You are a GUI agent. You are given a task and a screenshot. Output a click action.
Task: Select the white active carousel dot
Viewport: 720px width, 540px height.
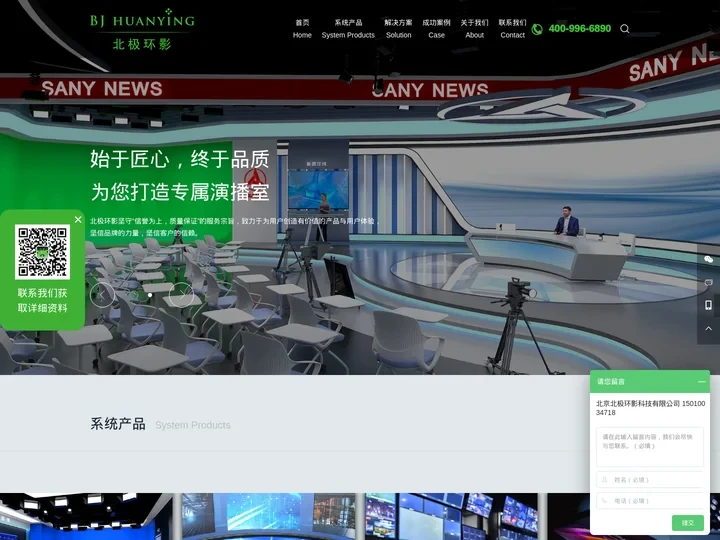coord(150,295)
